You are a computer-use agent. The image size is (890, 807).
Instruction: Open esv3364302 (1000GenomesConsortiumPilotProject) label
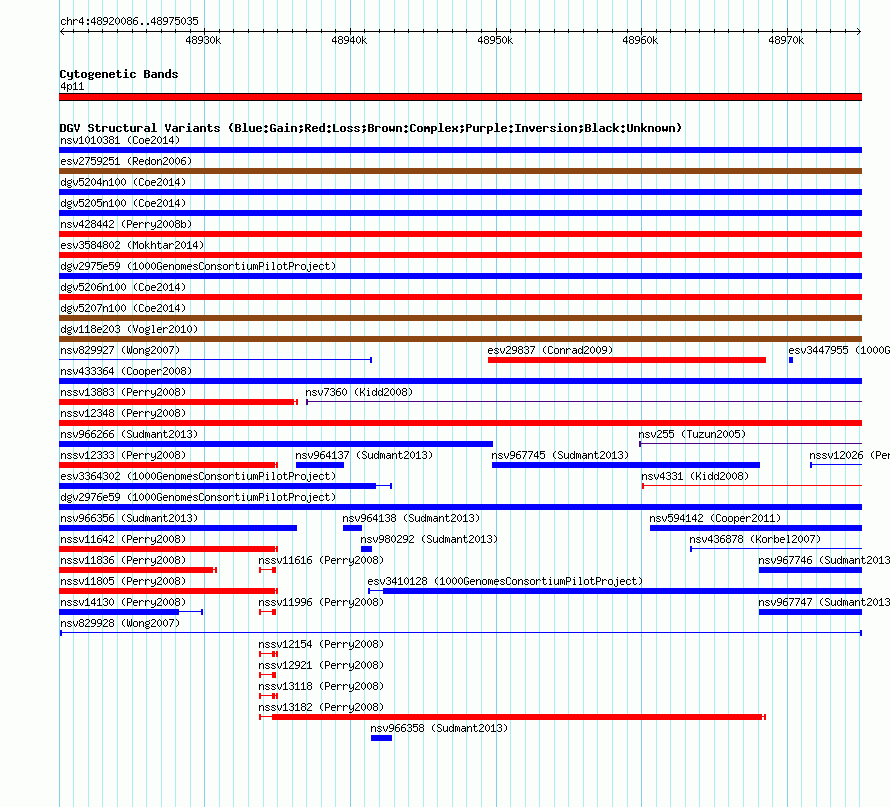tap(198, 476)
